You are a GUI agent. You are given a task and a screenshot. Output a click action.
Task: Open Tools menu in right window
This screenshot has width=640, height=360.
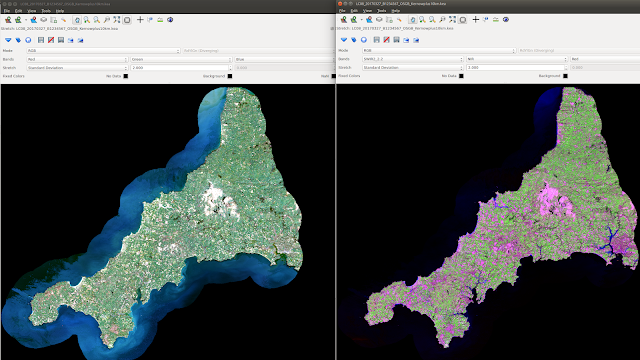[381, 11]
